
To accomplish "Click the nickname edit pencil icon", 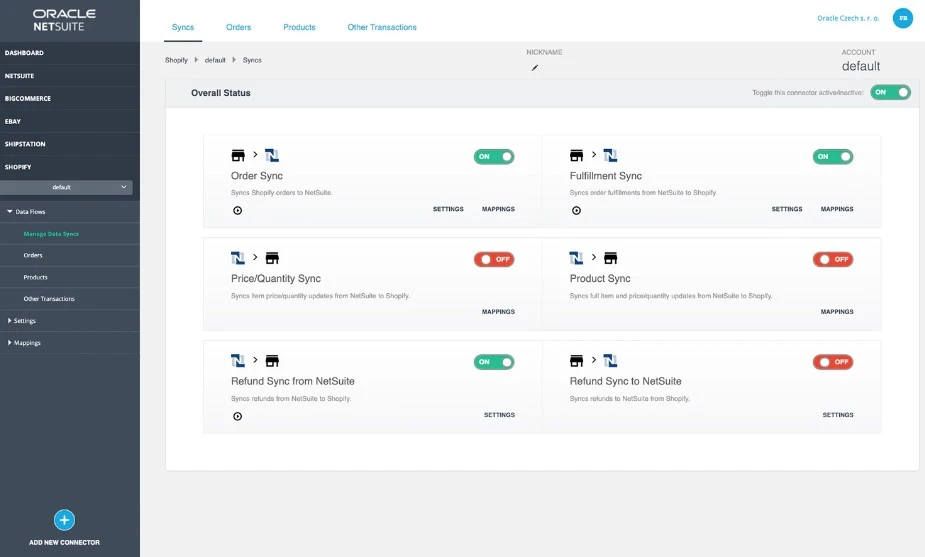I will tap(535, 67).
